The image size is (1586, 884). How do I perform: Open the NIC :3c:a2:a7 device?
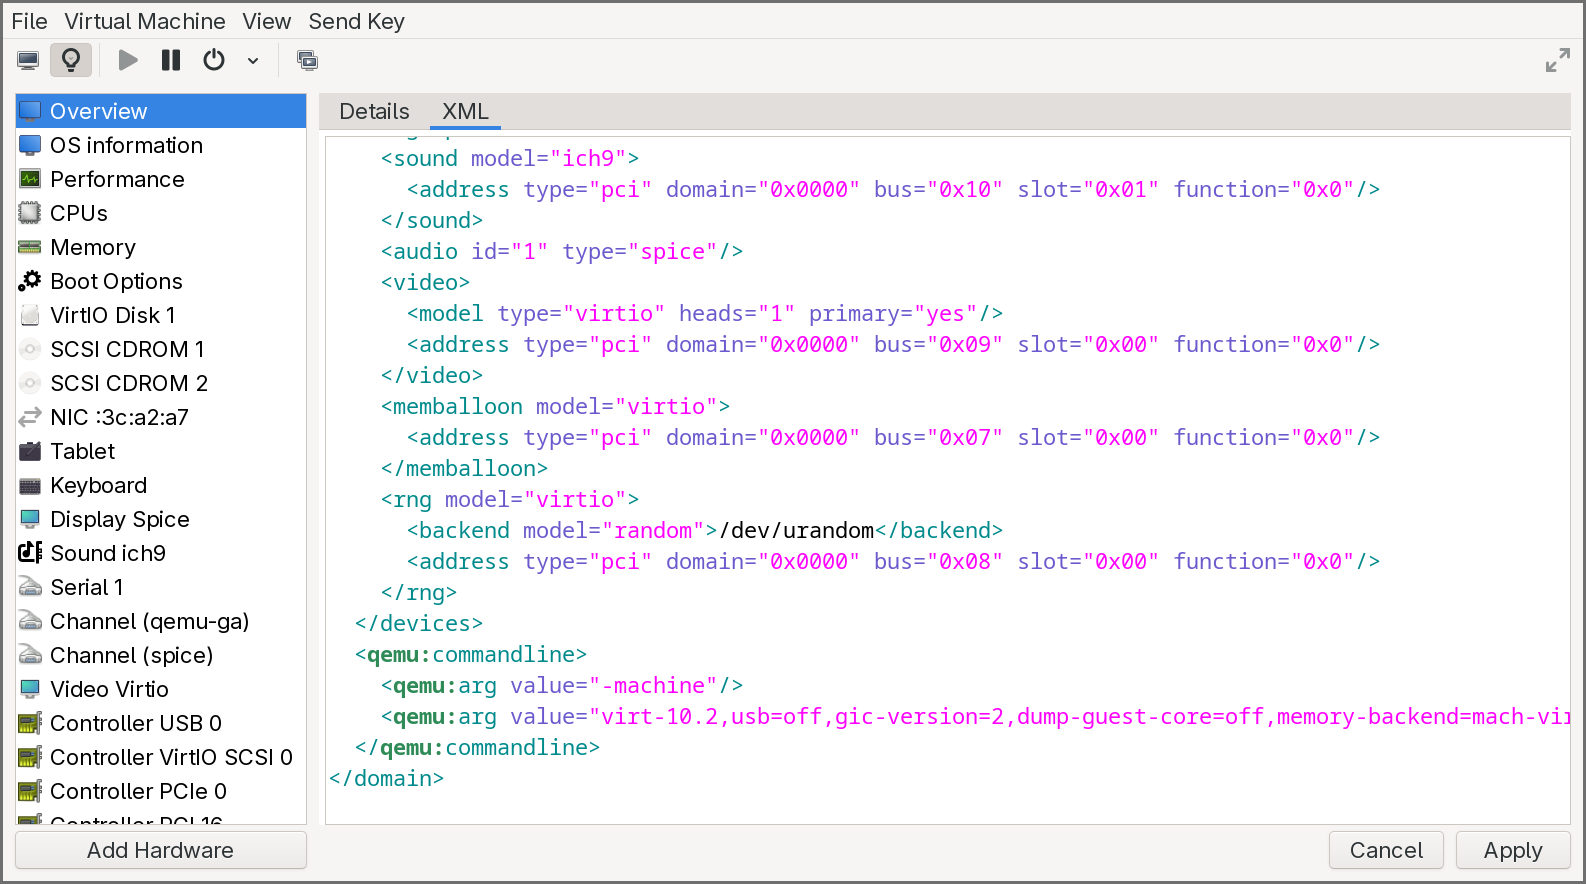pos(119,417)
